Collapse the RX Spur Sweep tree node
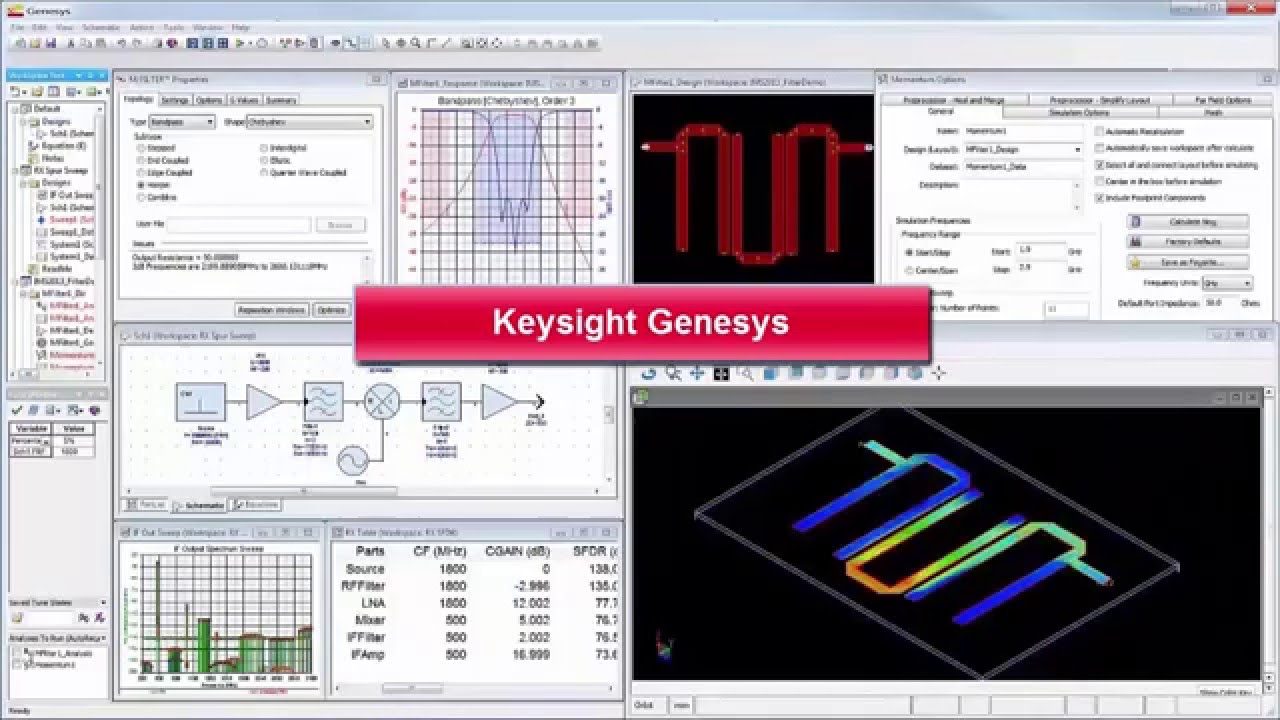 point(13,171)
